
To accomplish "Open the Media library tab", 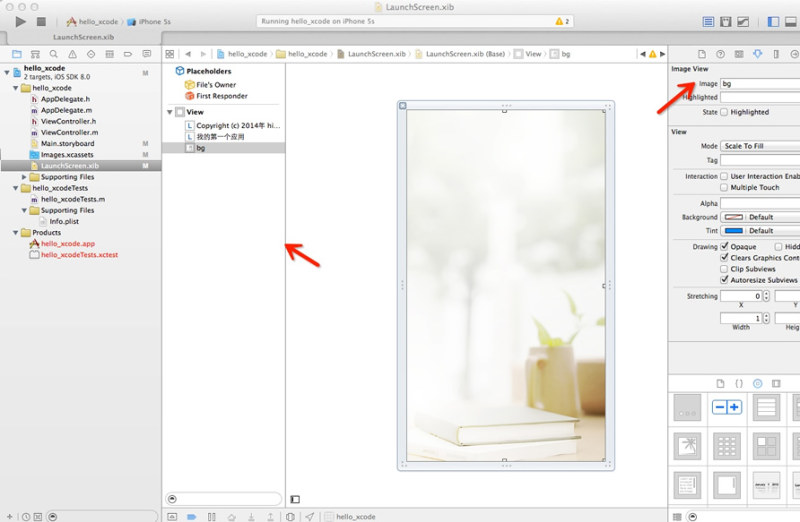I will coord(776,383).
